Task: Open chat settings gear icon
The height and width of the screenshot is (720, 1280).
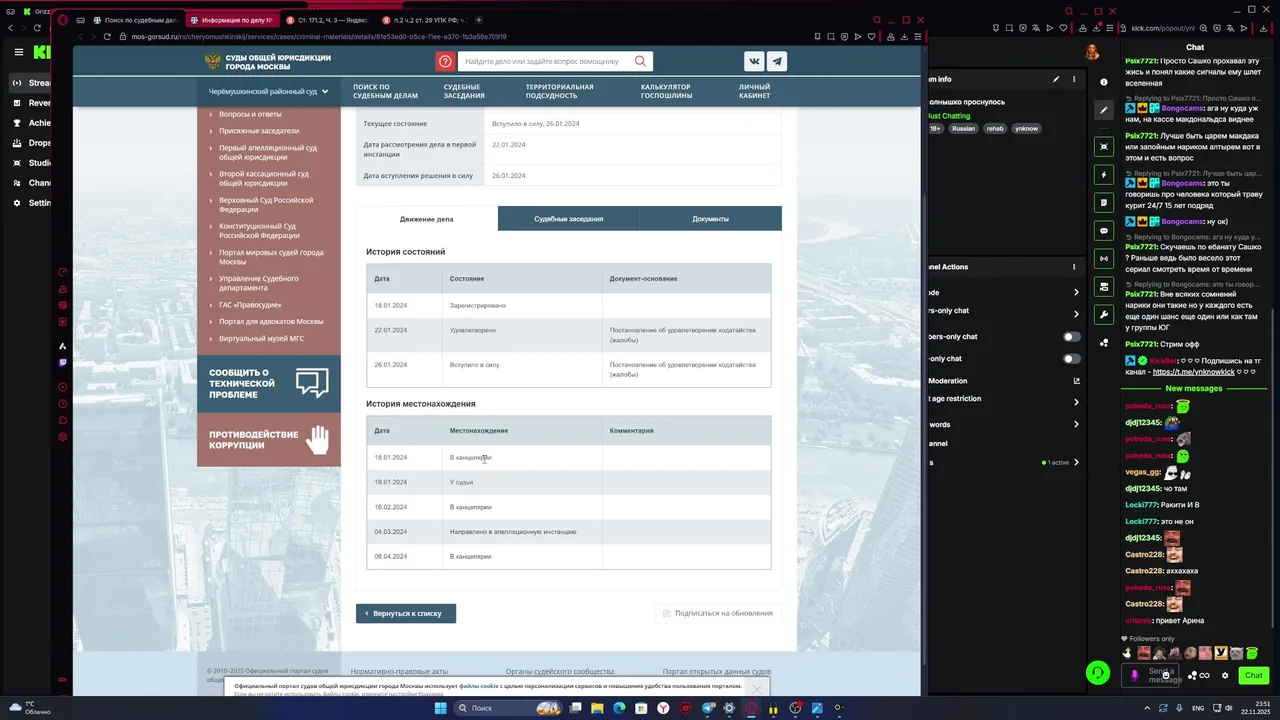Action: point(1225,676)
